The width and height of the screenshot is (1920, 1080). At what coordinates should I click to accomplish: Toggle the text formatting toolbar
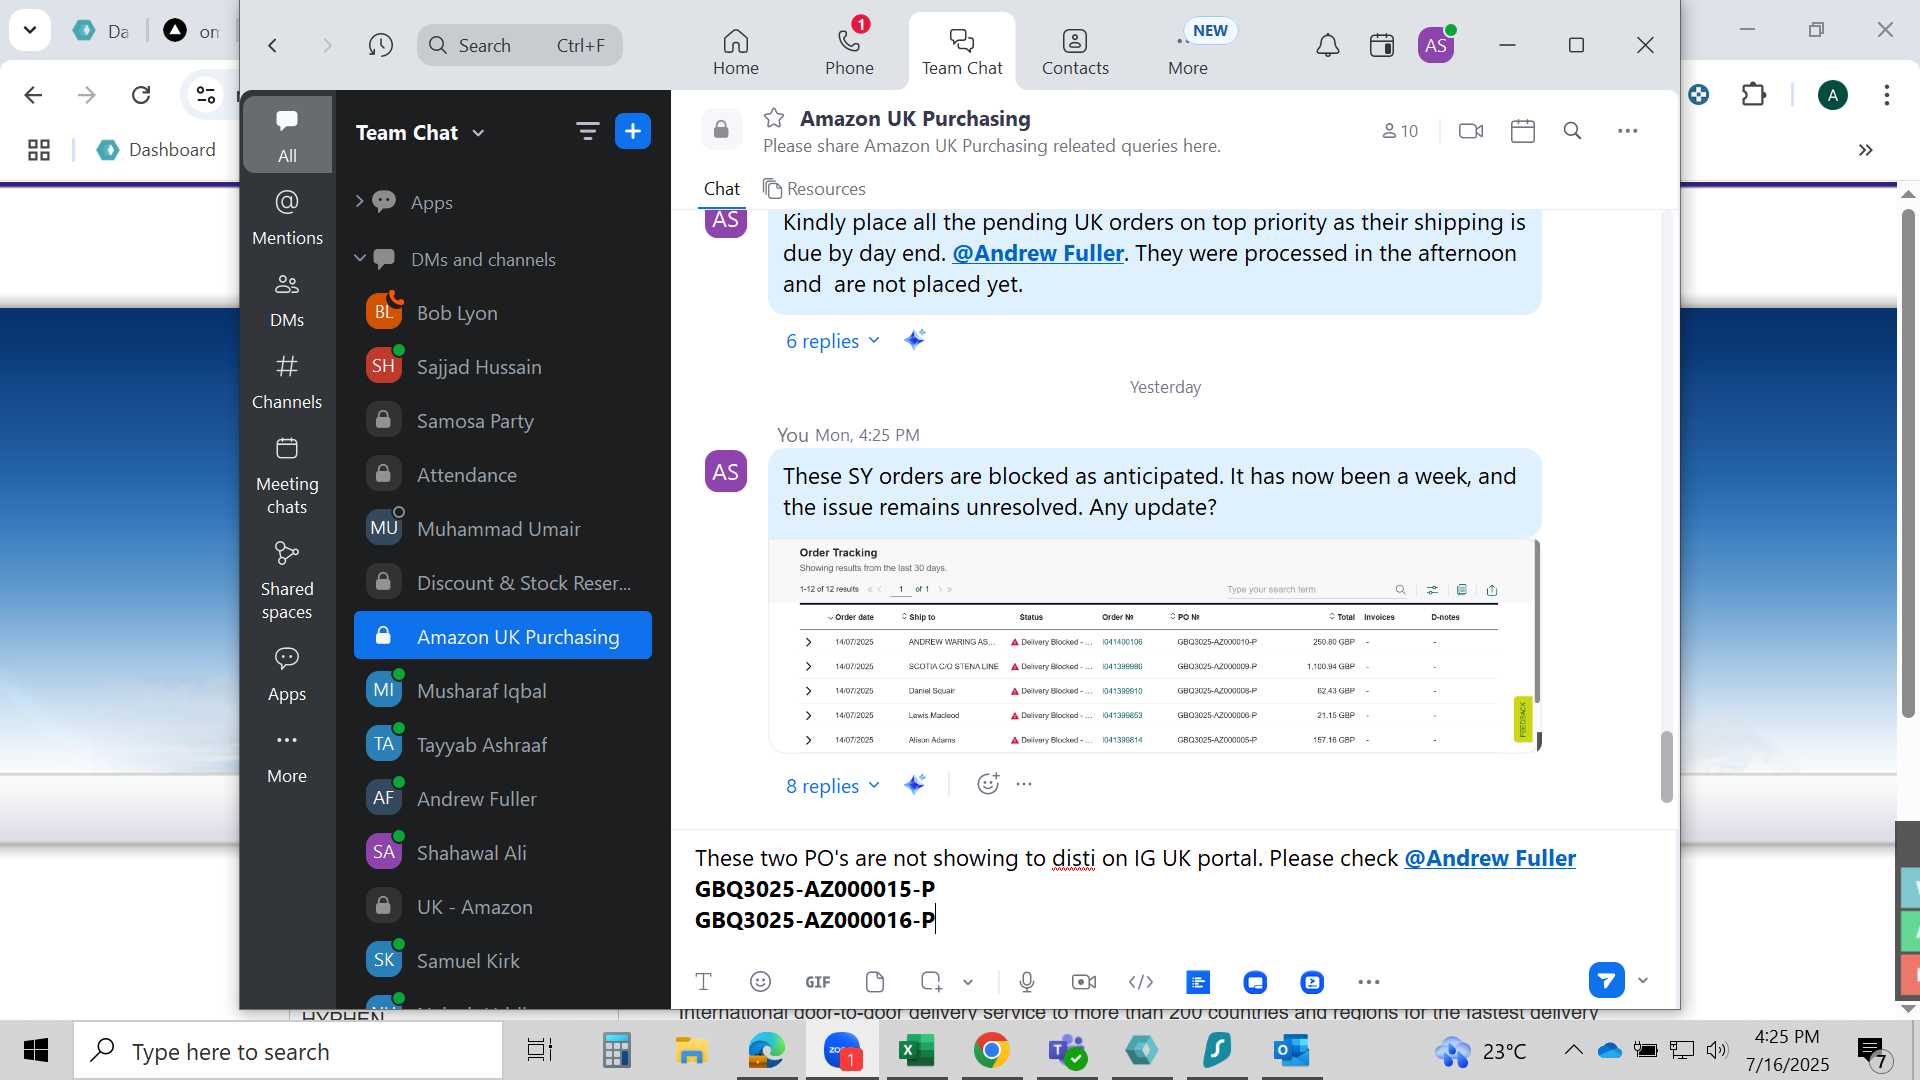703,982
